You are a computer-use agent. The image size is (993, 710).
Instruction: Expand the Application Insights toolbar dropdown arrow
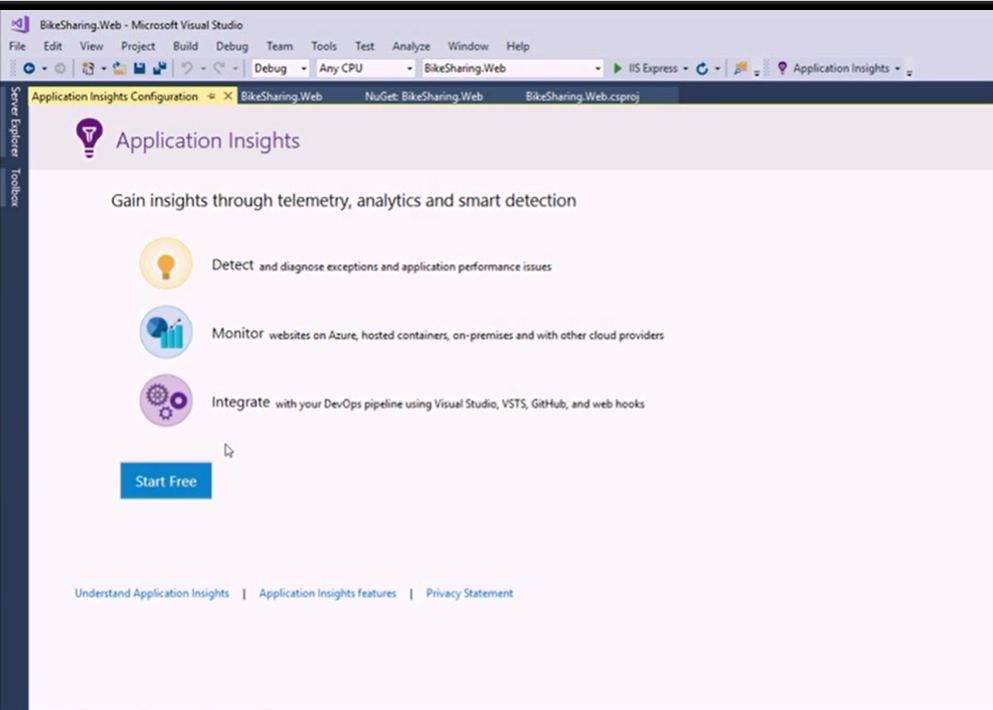897,68
